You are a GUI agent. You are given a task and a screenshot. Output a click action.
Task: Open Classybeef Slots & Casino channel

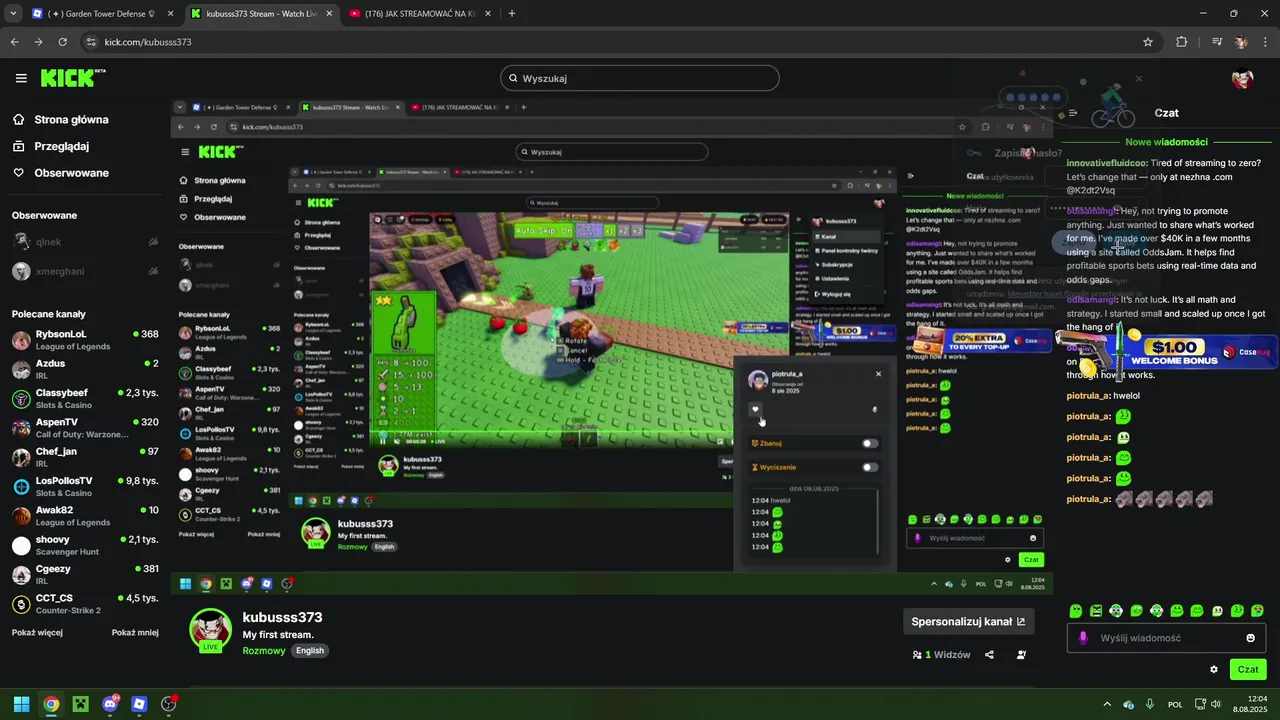click(85, 398)
